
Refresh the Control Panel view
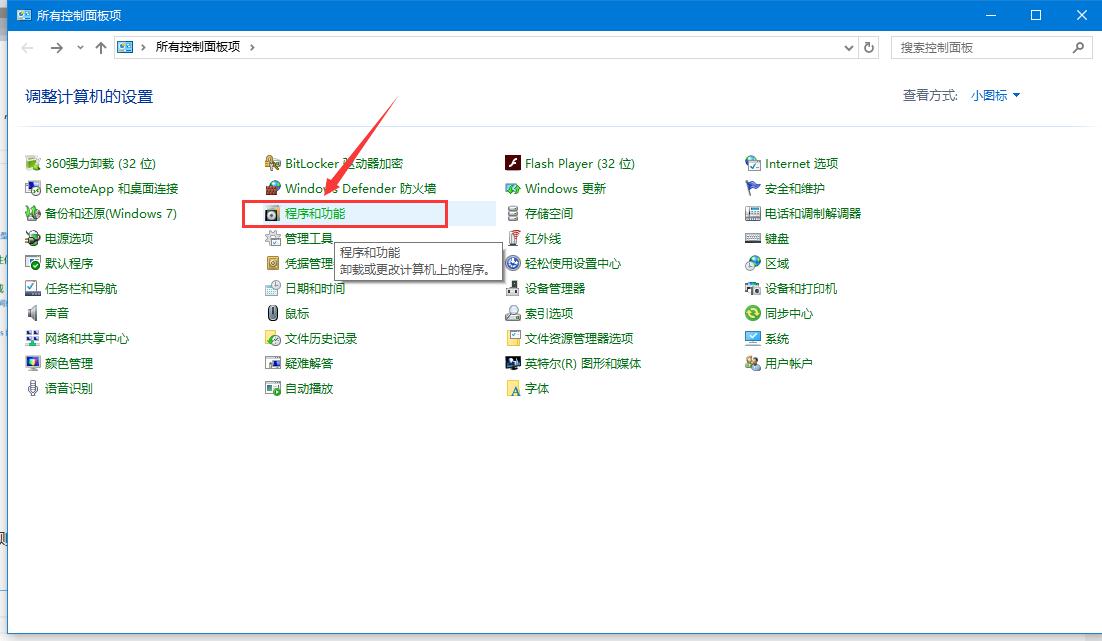[x=869, y=47]
